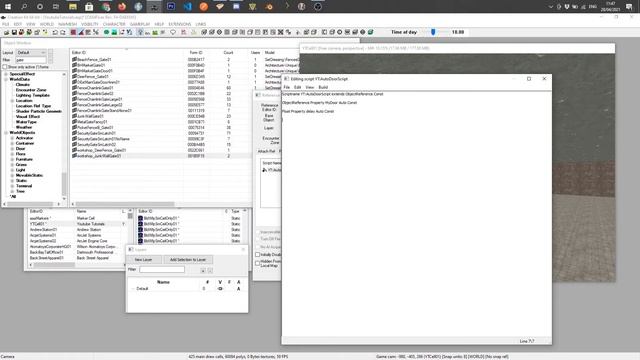640x360 pixels.
Task: Click the undo arrow toolbar icon
Action: [x=55, y=32]
